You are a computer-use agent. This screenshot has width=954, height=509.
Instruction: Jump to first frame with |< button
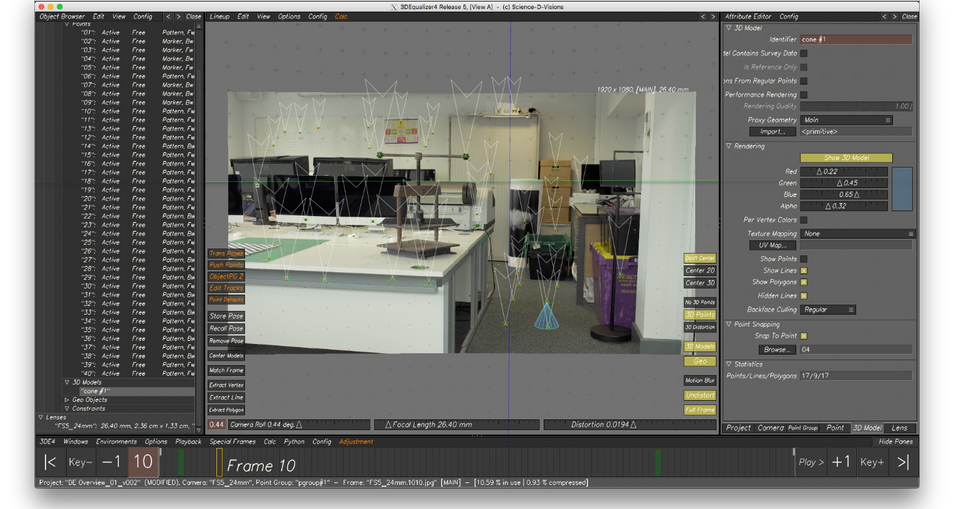tap(50, 463)
